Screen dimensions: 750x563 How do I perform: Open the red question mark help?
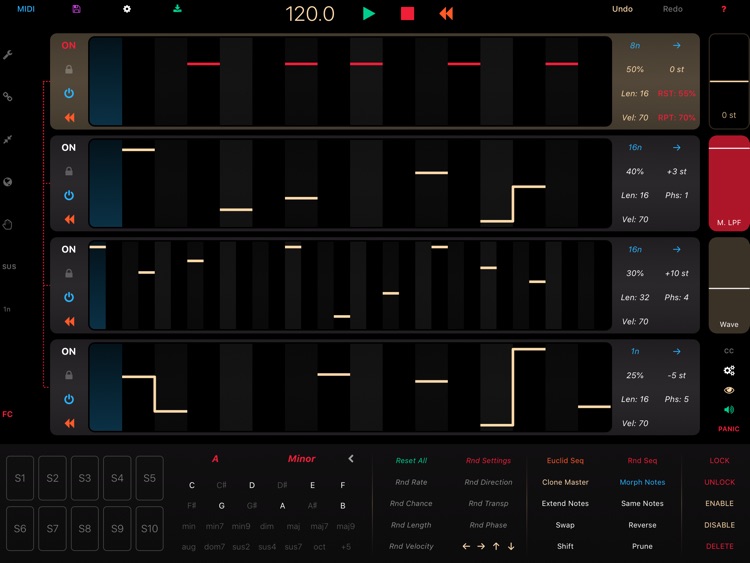click(x=724, y=9)
